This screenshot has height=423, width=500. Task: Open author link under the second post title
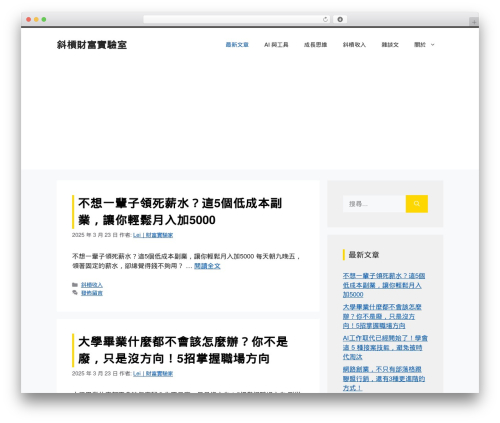pos(153,374)
